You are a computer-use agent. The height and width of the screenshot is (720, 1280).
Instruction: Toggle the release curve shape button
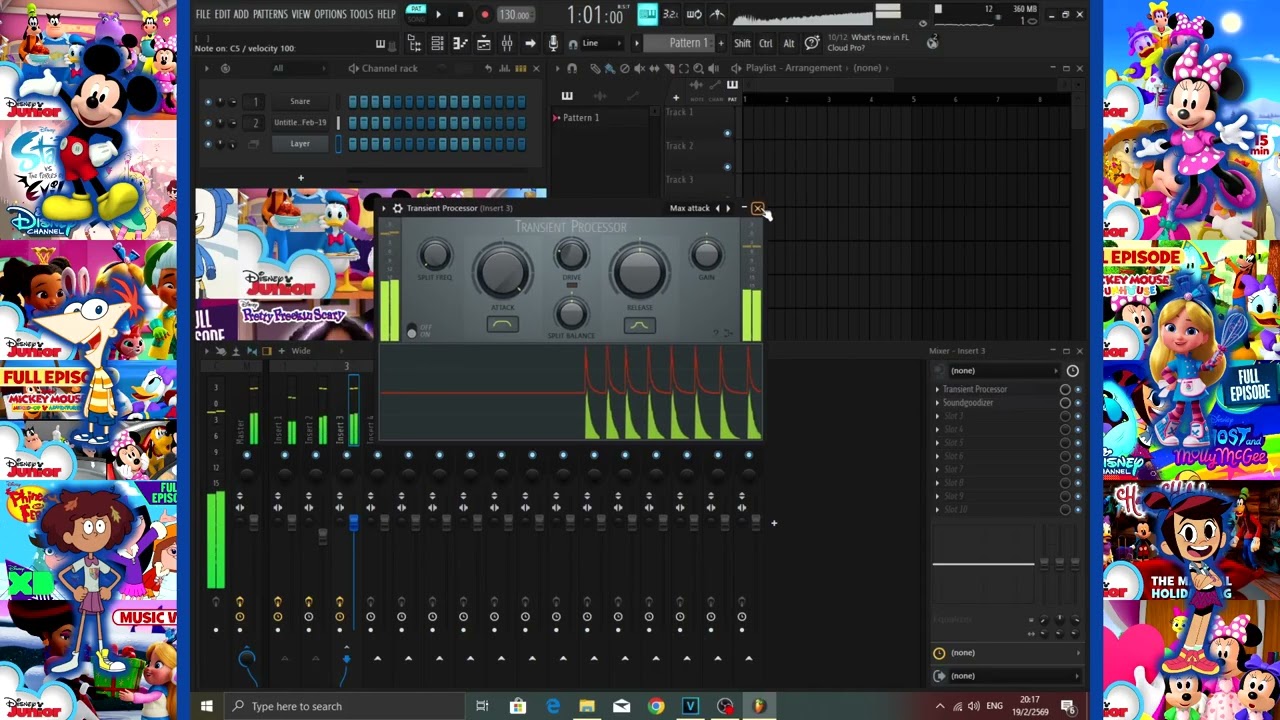(640, 325)
